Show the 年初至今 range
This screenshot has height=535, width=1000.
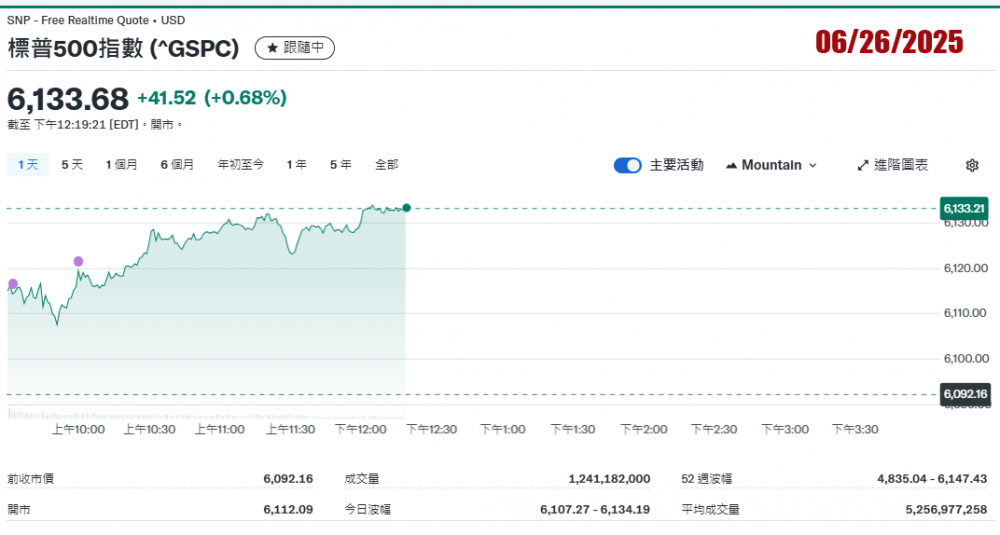pyautogui.click(x=240, y=164)
